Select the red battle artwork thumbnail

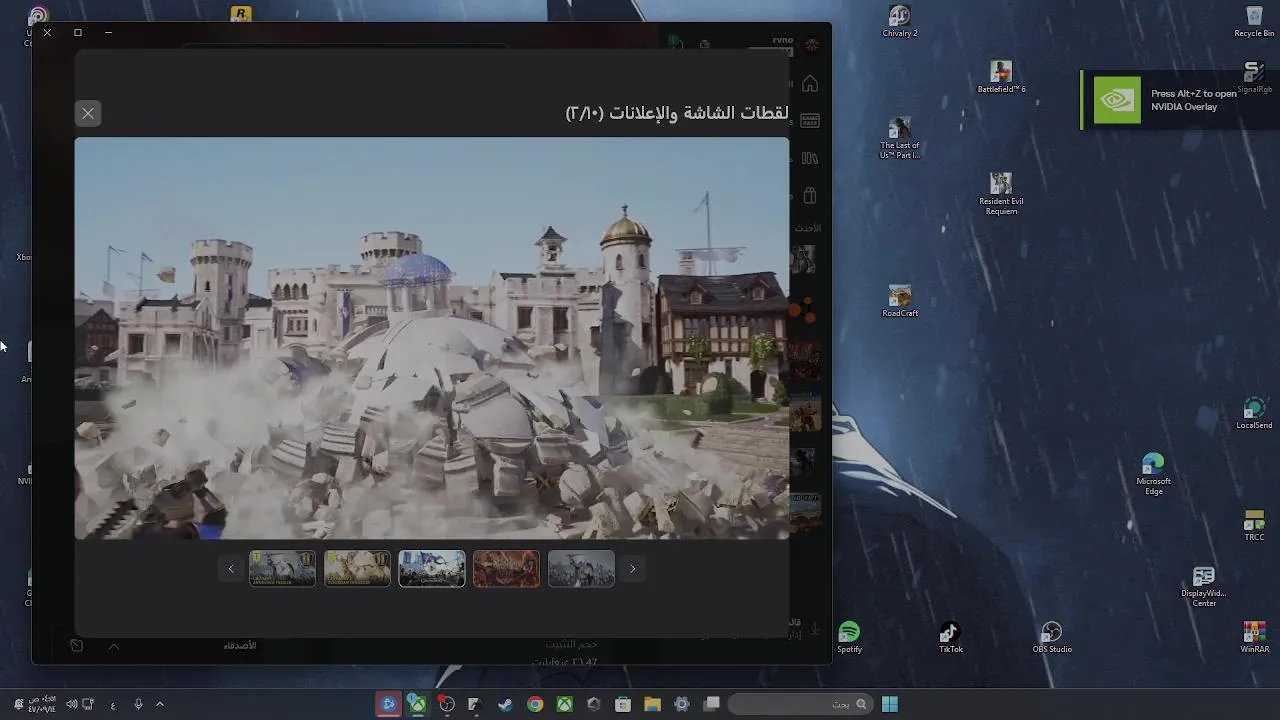coord(506,569)
